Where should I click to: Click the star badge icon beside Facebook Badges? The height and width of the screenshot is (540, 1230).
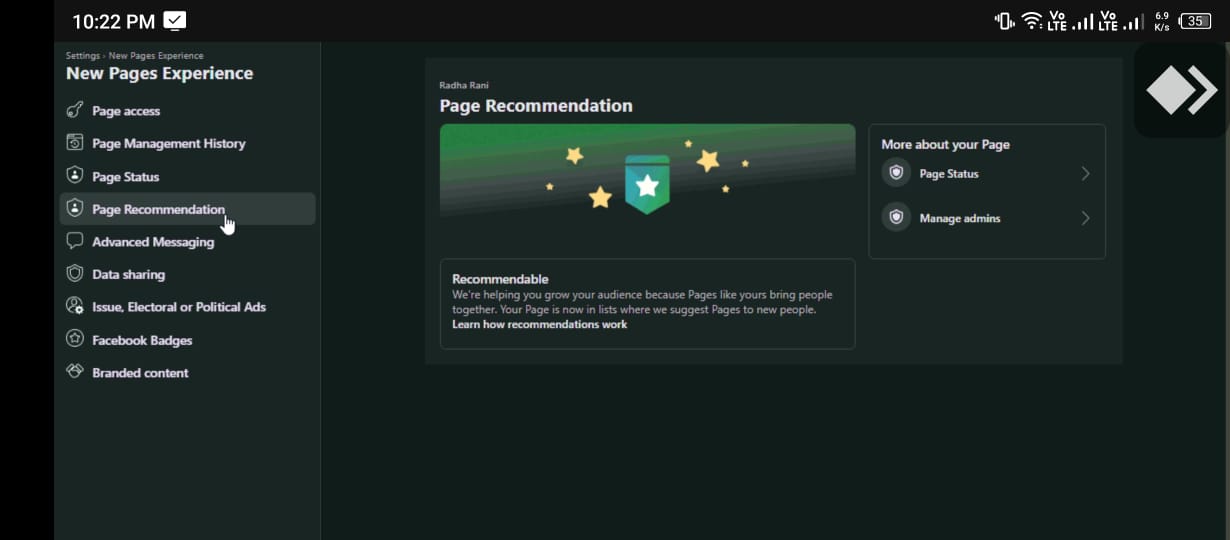tap(74, 339)
